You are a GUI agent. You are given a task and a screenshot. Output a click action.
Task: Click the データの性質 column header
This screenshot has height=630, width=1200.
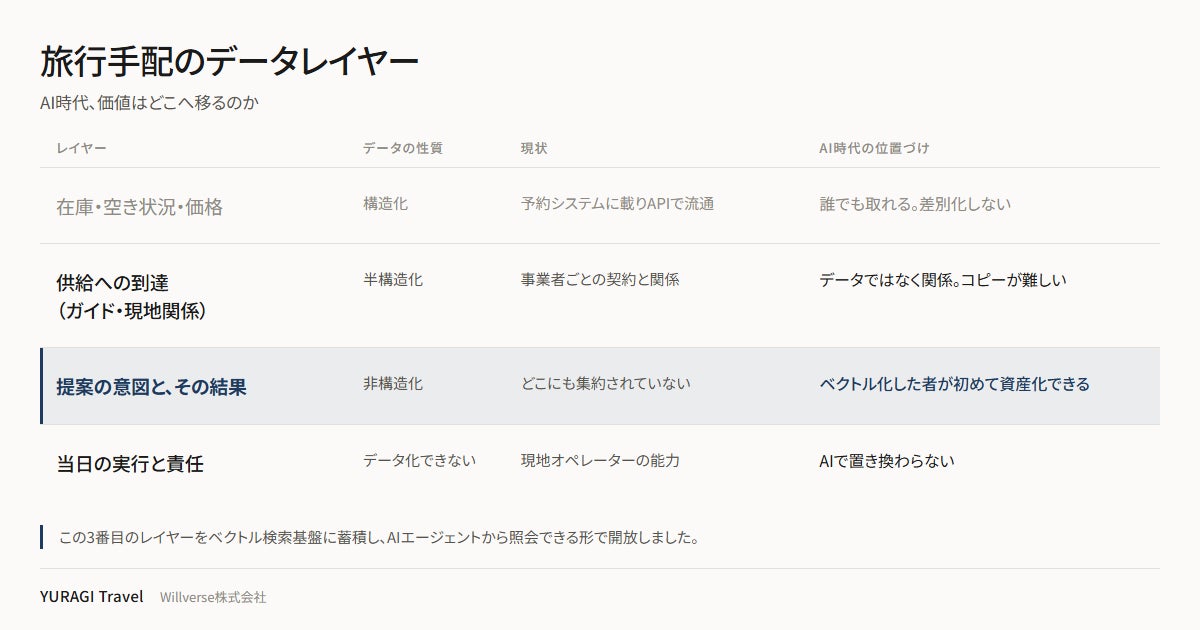402,148
